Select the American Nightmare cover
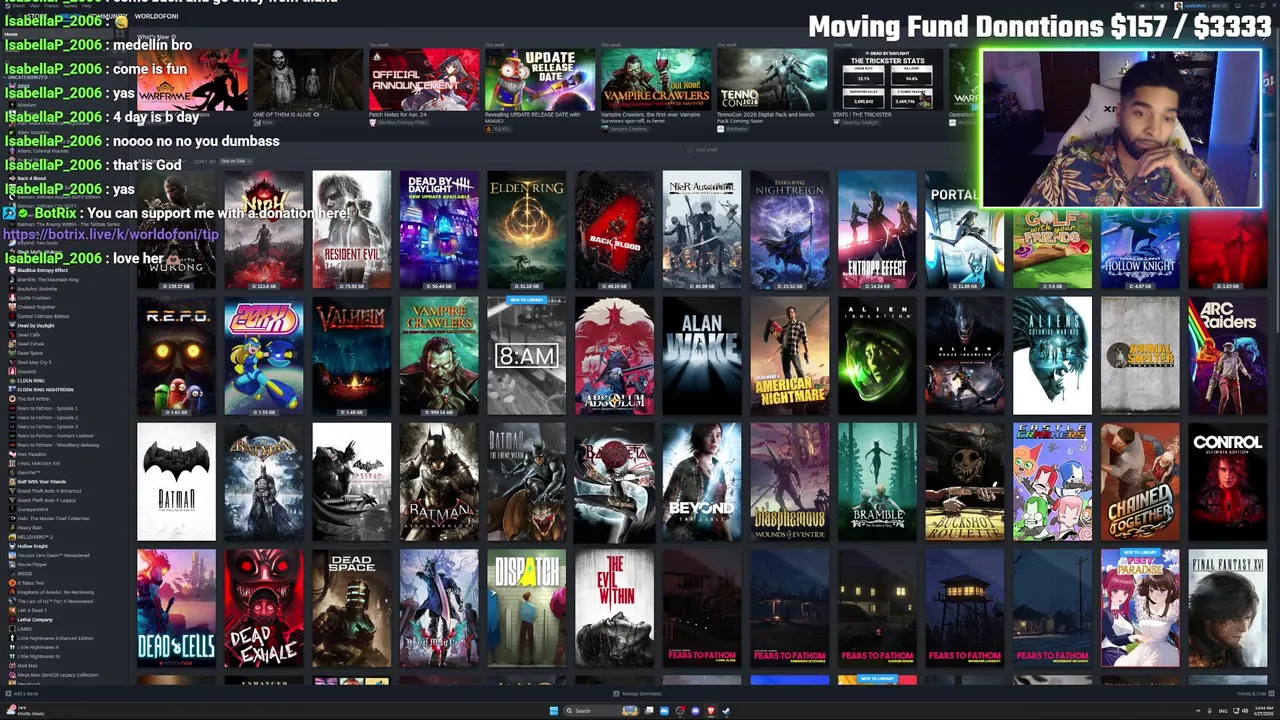Viewport: 1280px width, 720px height. pos(790,355)
